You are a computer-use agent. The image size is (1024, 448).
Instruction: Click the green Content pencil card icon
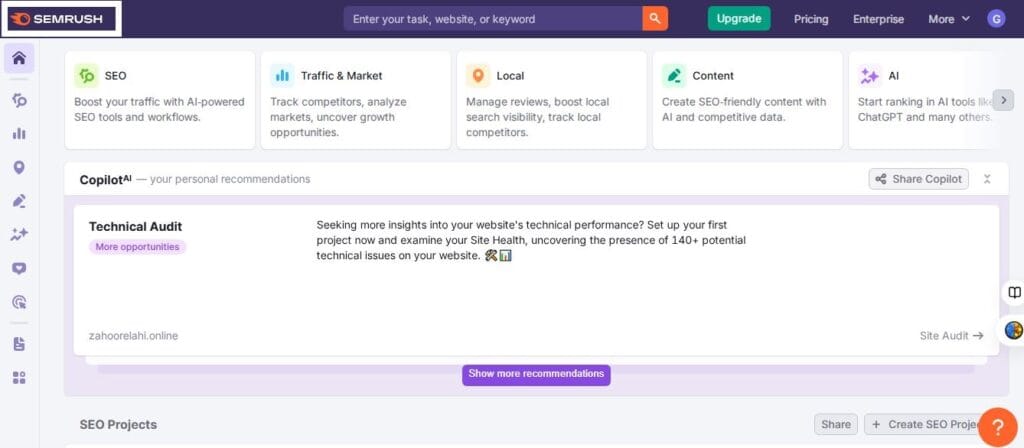coord(674,76)
